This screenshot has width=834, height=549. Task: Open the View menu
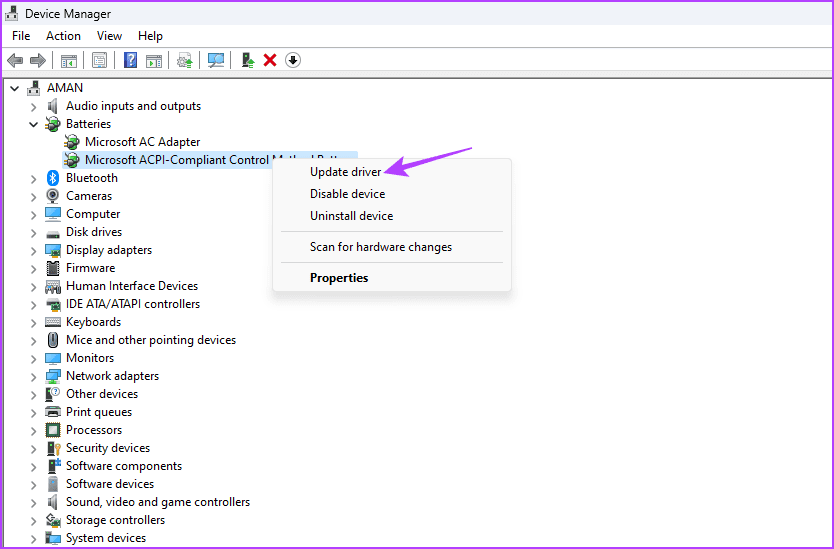(x=109, y=36)
